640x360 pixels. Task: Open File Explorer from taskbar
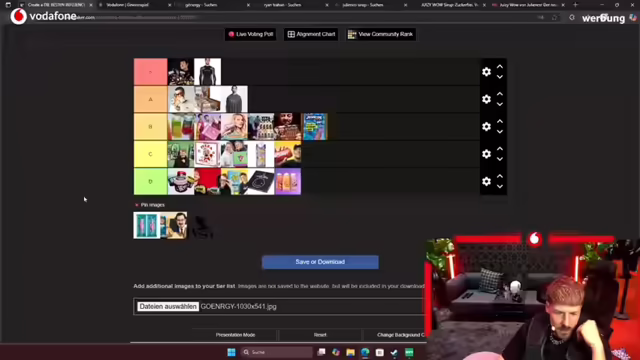(x=351, y=352)
